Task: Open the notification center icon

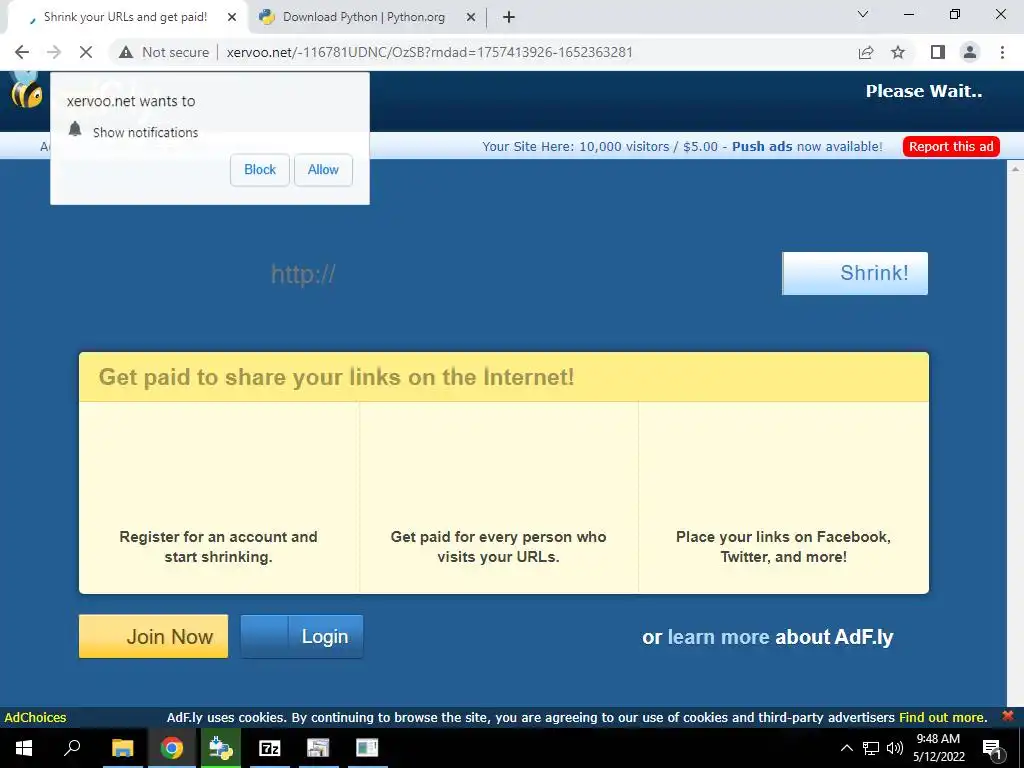Action: [992, 748]
